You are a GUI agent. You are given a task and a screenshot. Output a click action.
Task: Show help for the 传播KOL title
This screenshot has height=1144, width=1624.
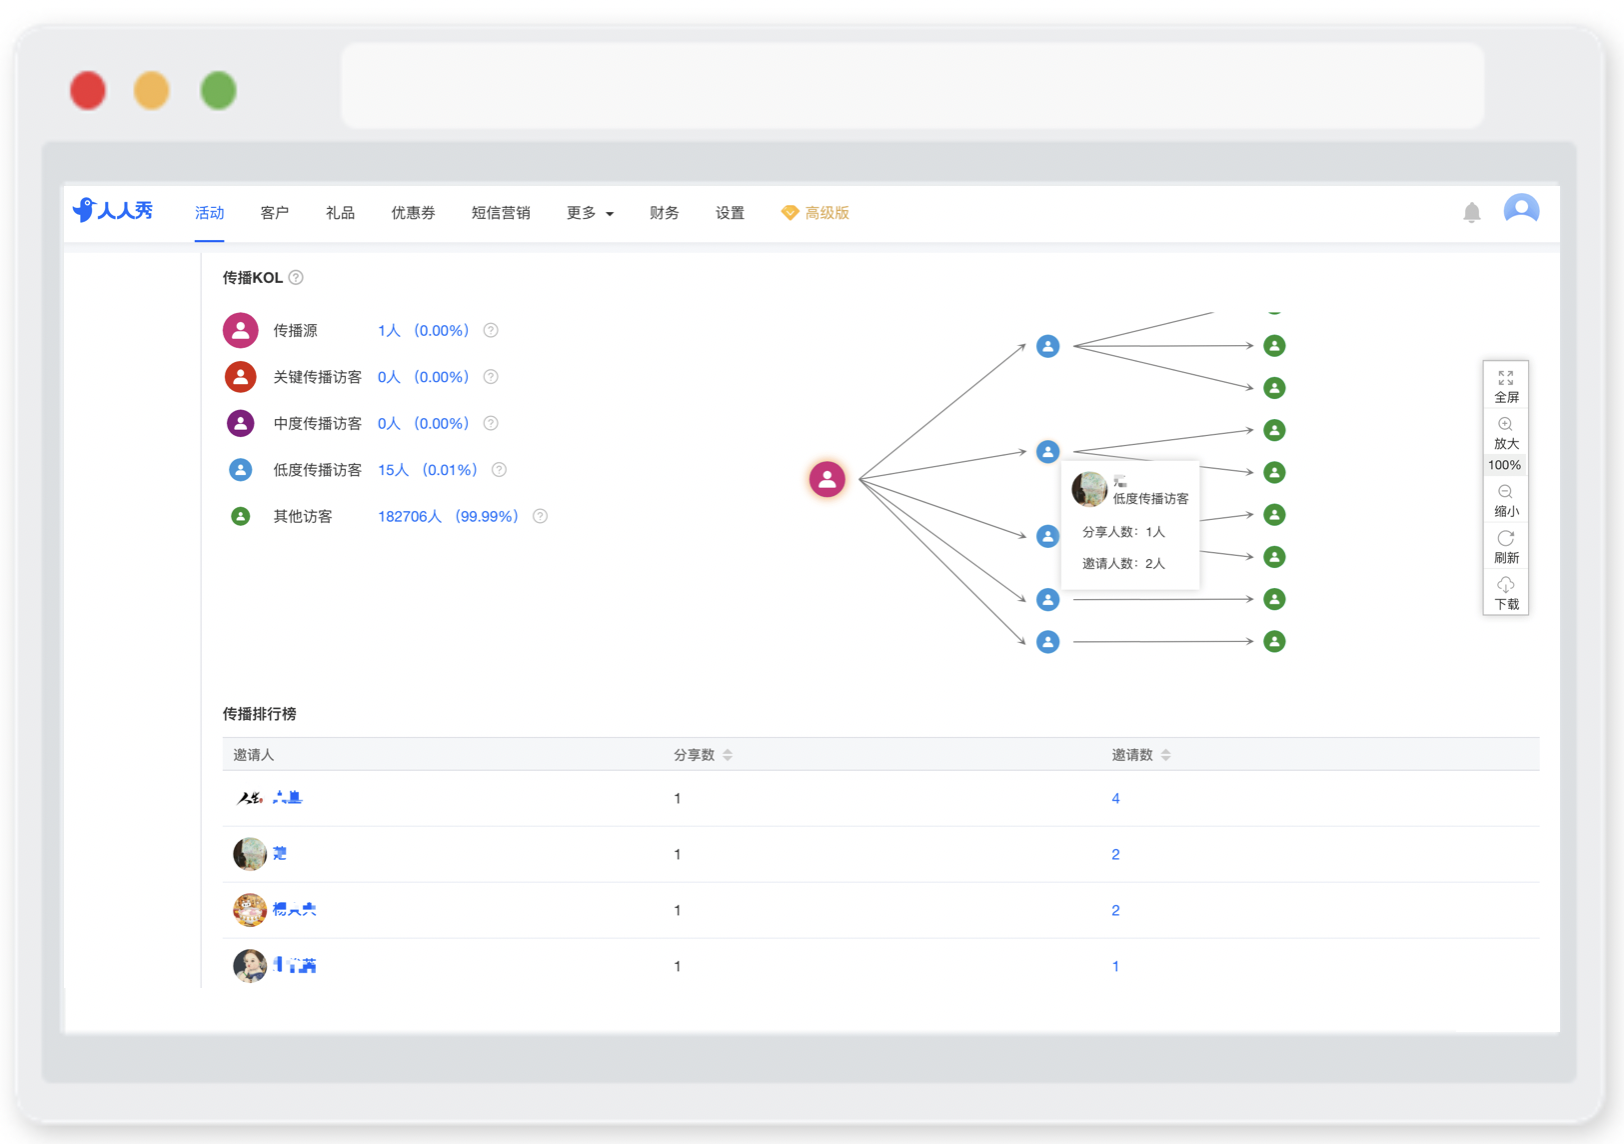(x=296, y=278)
